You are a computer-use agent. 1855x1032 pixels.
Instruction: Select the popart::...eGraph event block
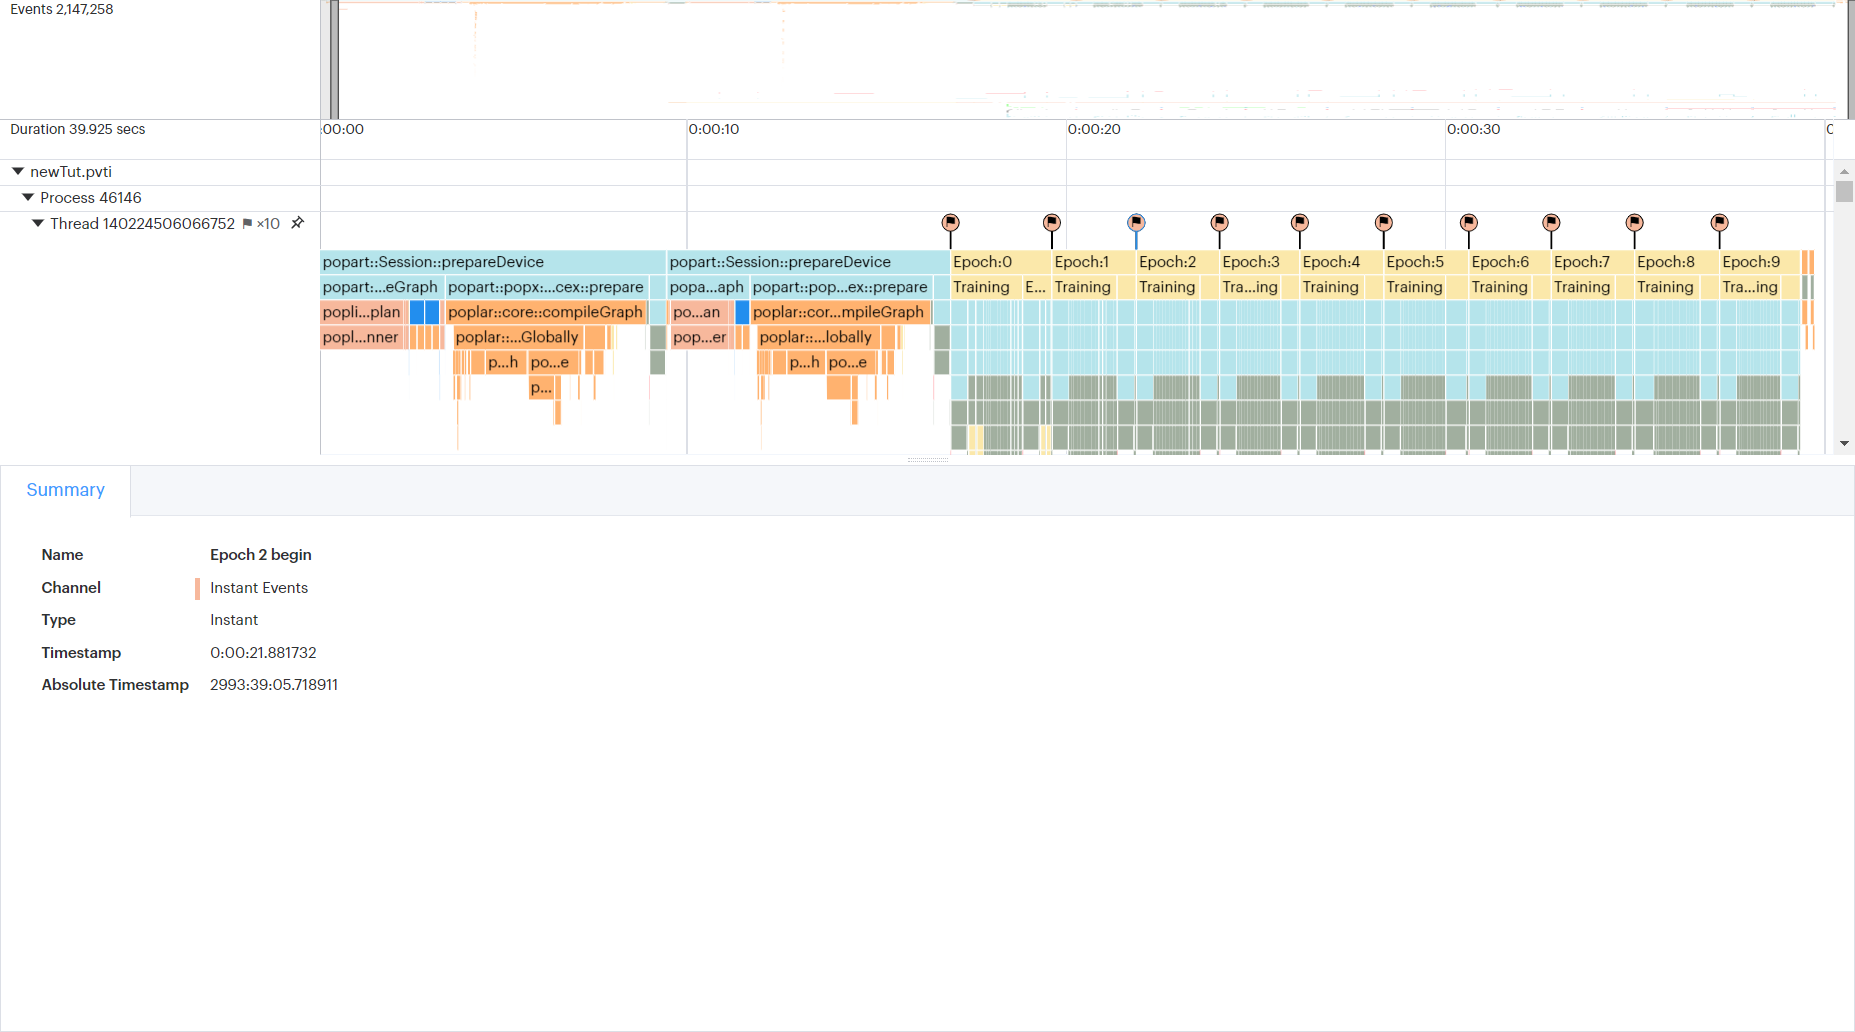coord(380,287)
